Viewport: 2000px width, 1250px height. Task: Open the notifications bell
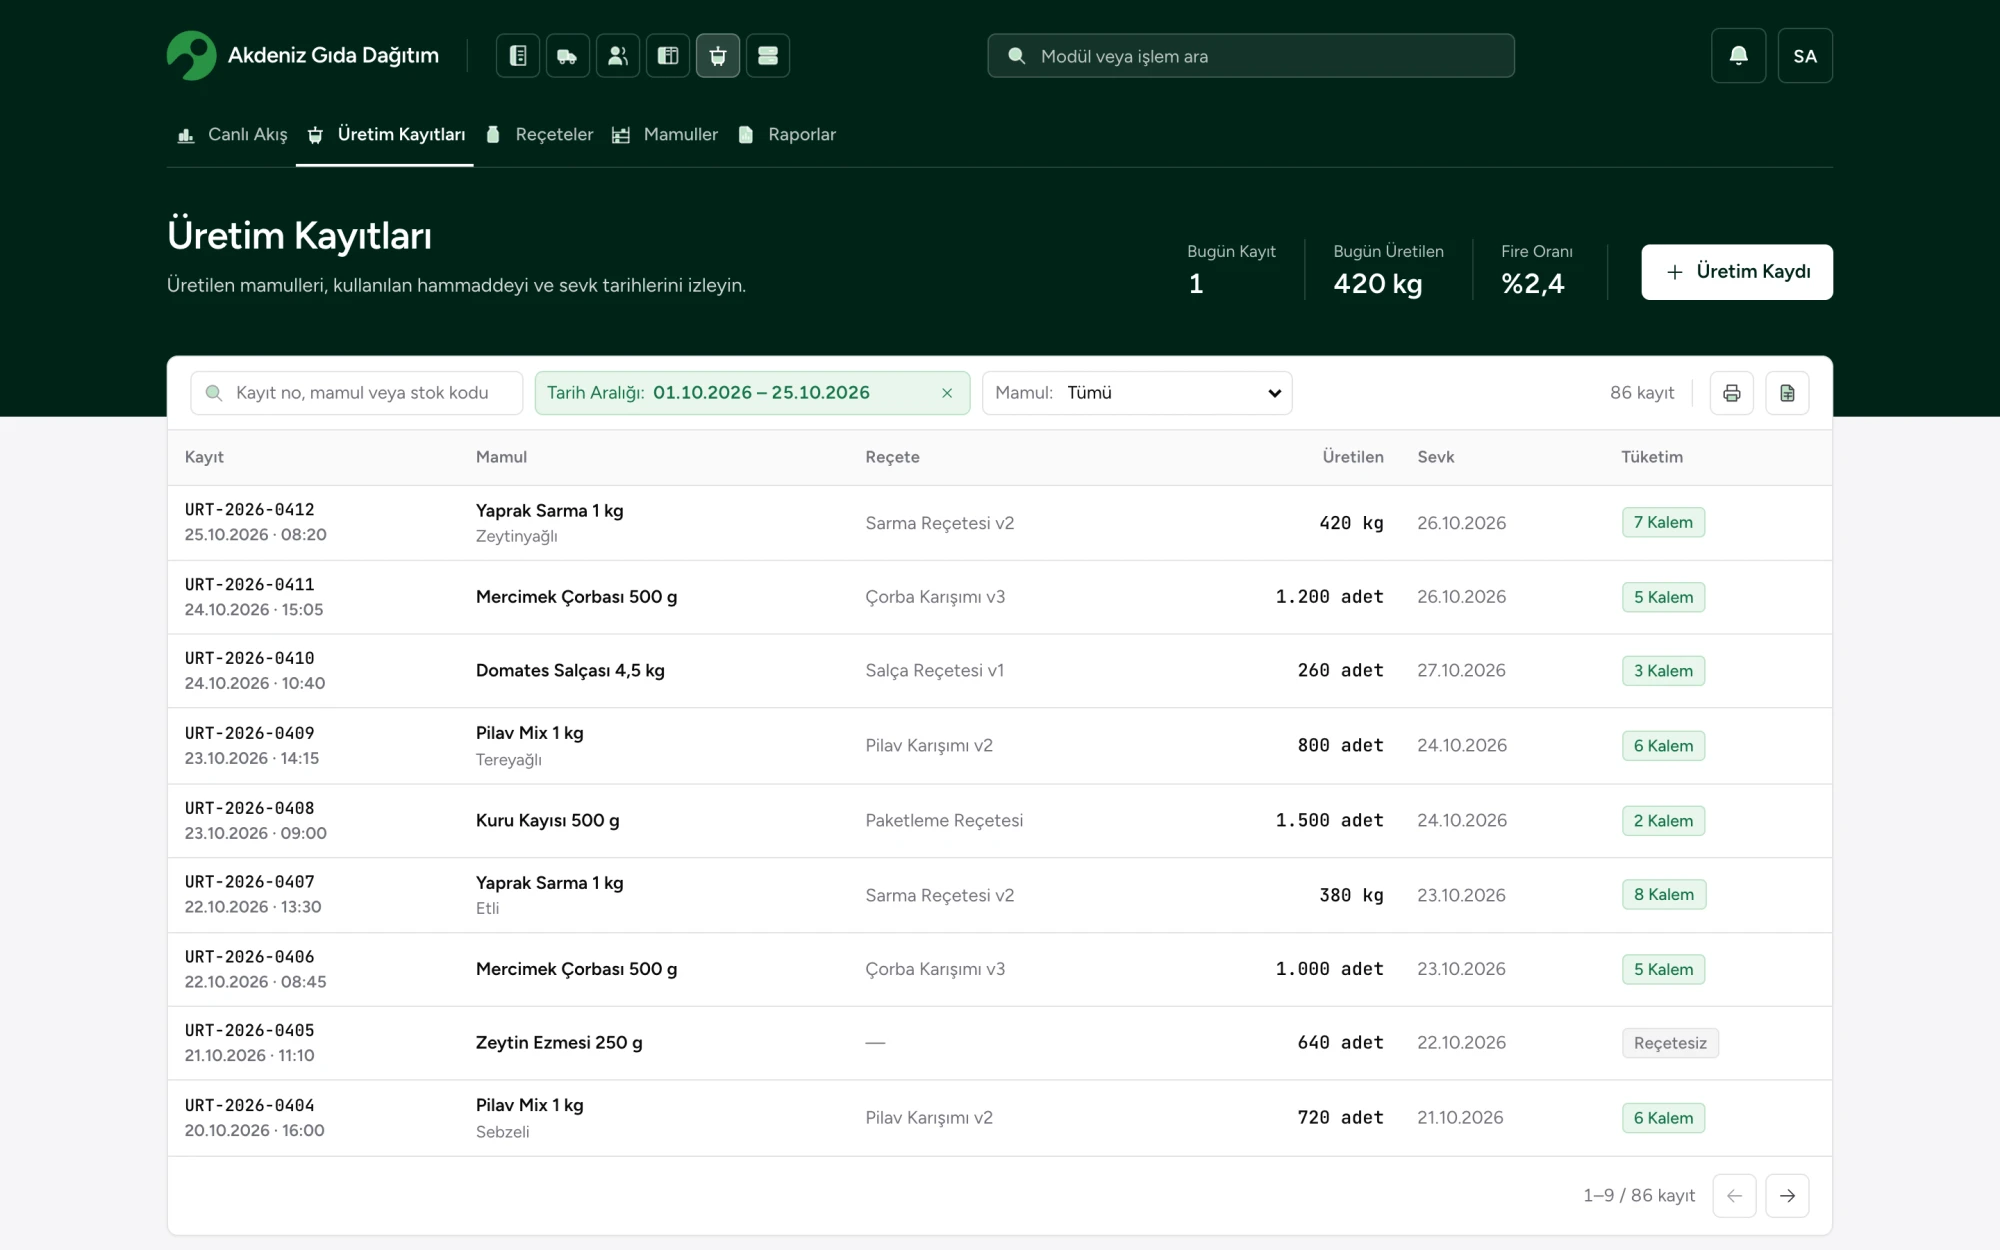click(1739, 56)
